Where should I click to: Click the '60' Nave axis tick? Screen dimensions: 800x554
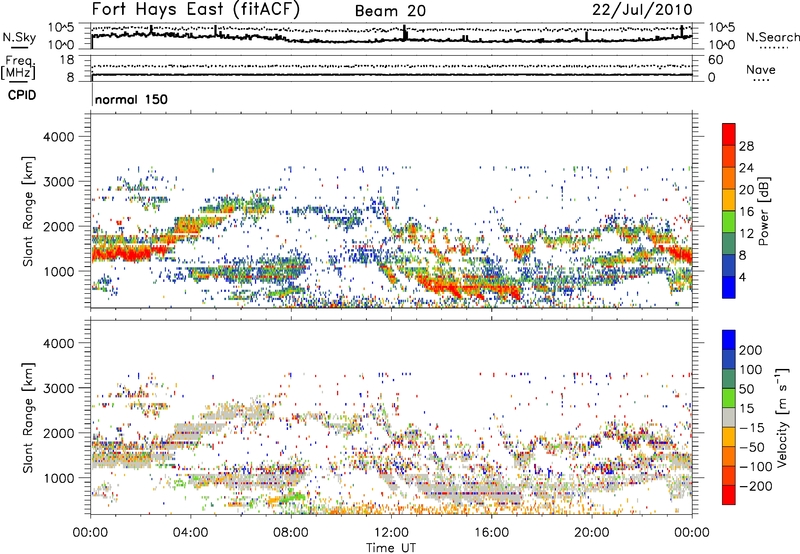(715, 60)
